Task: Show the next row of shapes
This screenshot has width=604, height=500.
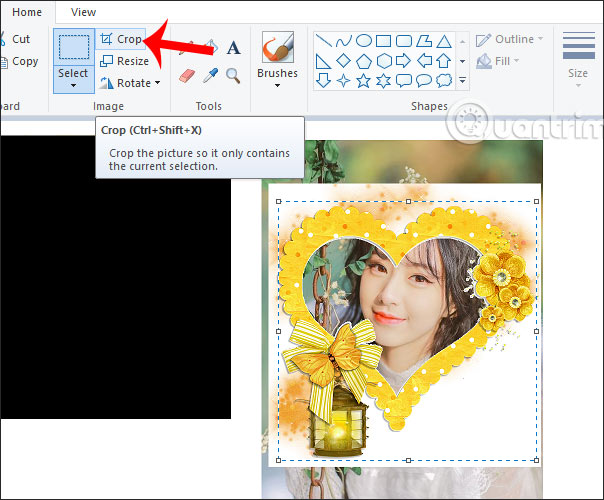Action: pyautogui.click(x=463, y=61)
